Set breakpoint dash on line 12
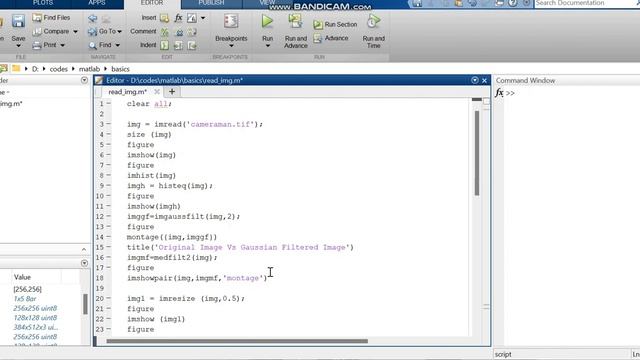The width and height of the screenshot is (640, 360). point(109,216)
